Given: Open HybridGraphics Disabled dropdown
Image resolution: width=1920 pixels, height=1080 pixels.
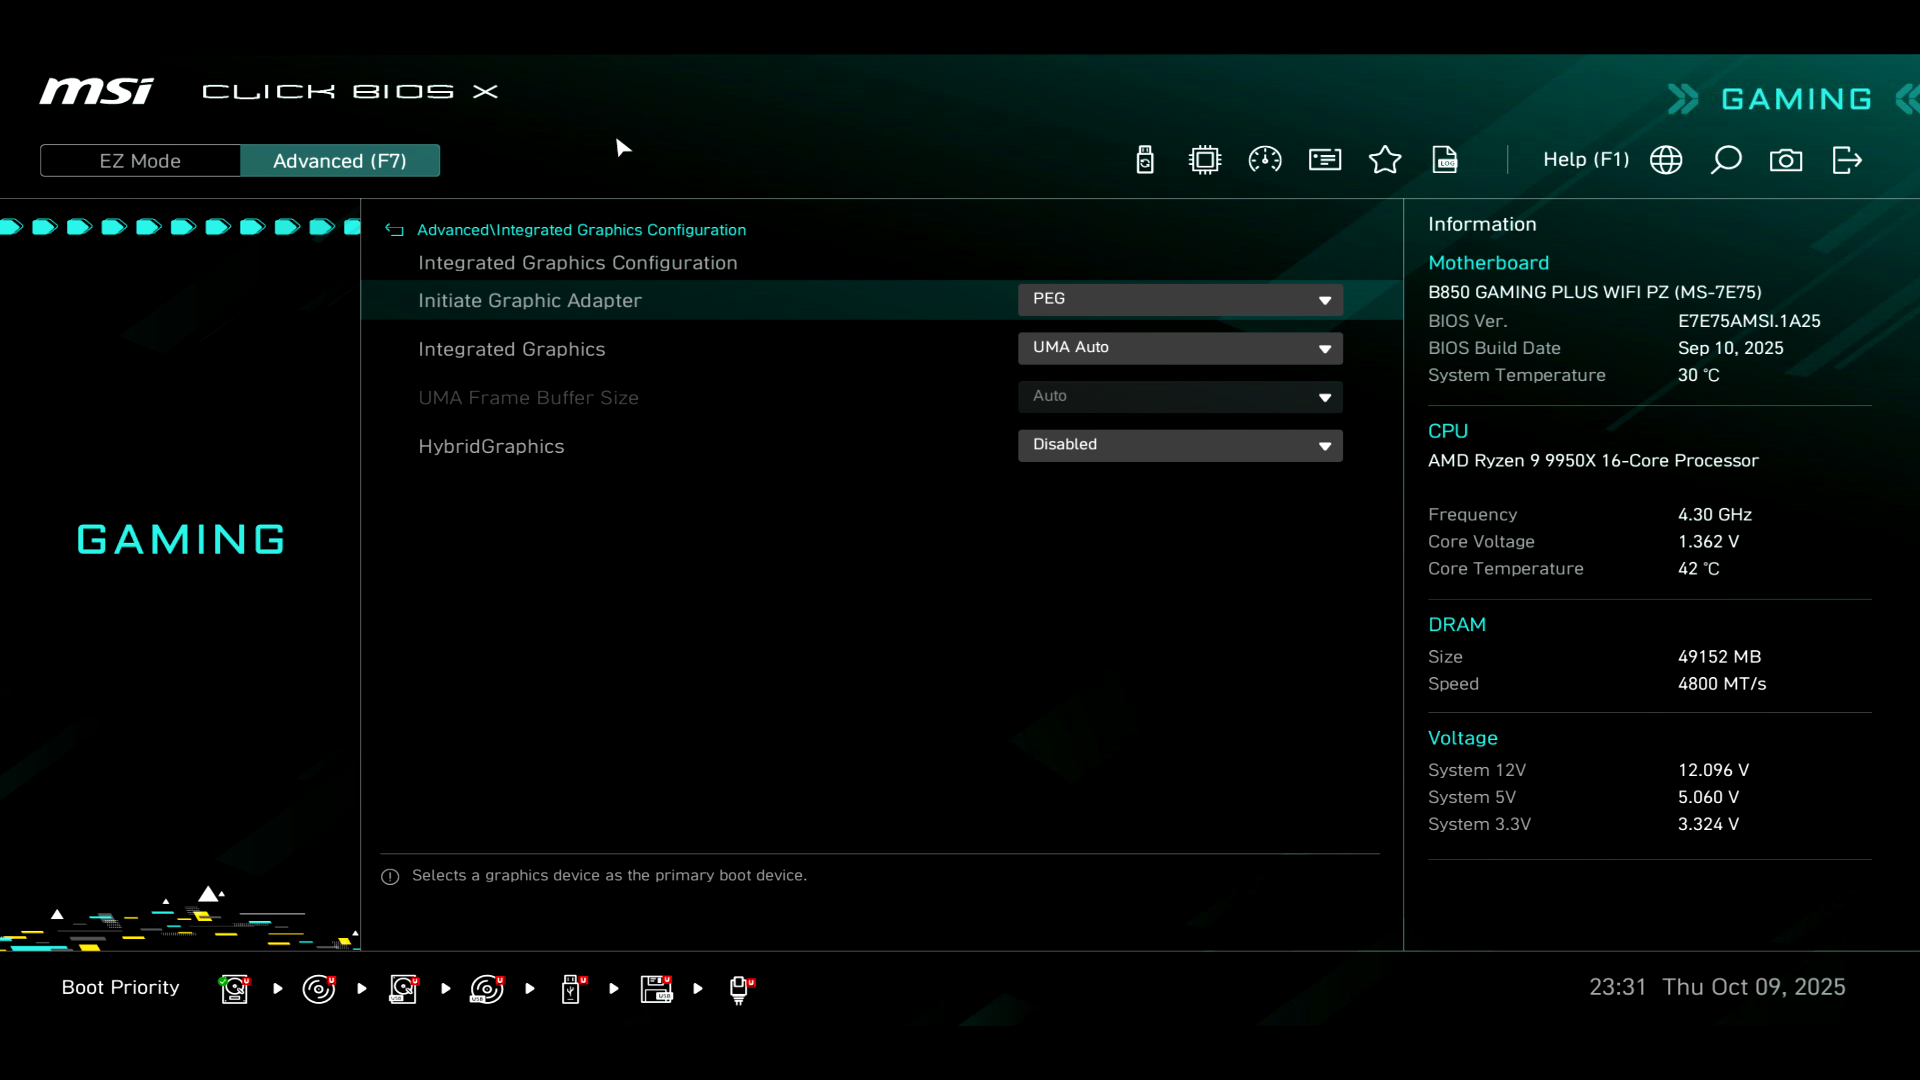Looking at the screenshot, I should click(1180, 445).
